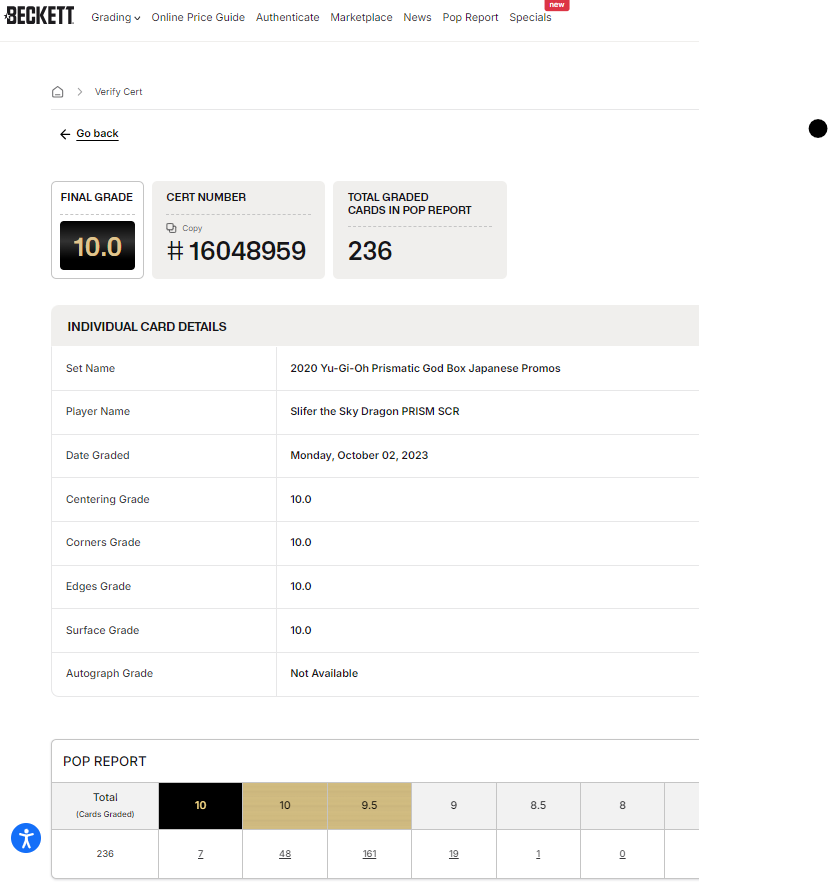Open the 161 count under grade 9.5
The height and width of the screenshot is (886, 829).
[369, 854]
